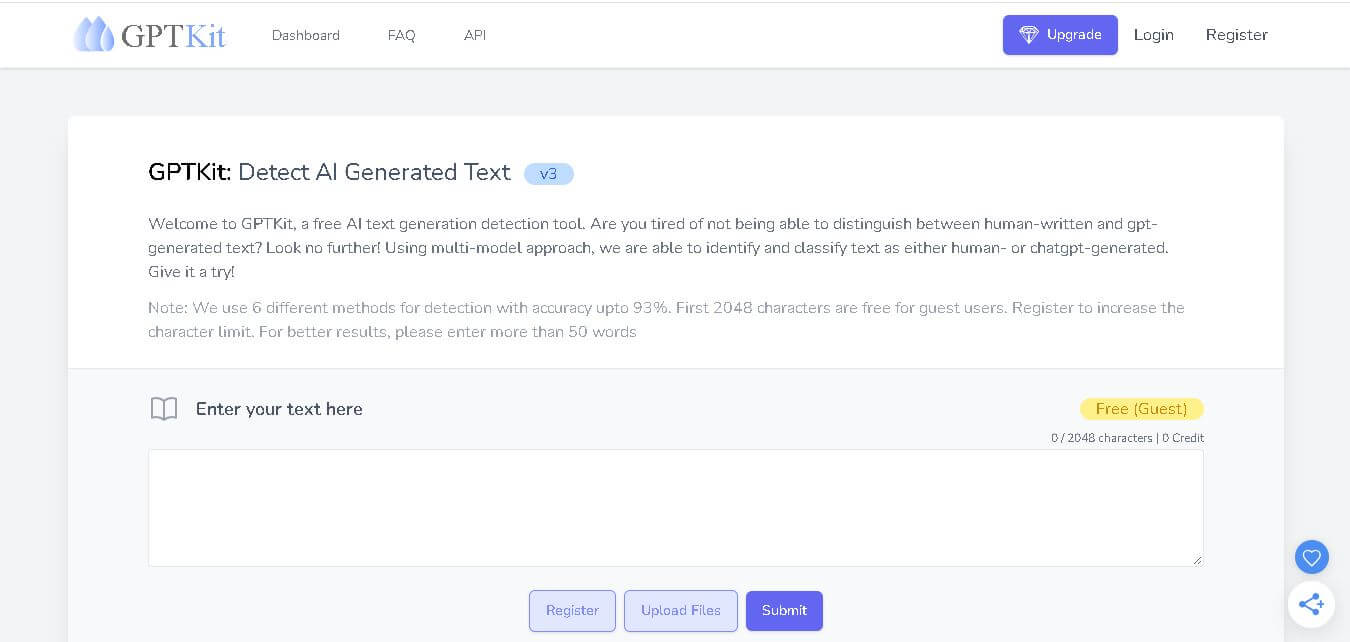The image size is (1350, 642).
Task: Click '0 / 2048 characters | 0 Credit' counter
Action: point(1127,438)
